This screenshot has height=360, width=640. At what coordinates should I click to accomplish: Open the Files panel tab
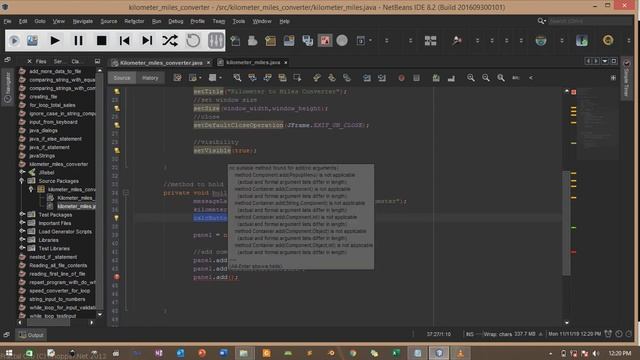pyautogui.click(x=41, y=61)
